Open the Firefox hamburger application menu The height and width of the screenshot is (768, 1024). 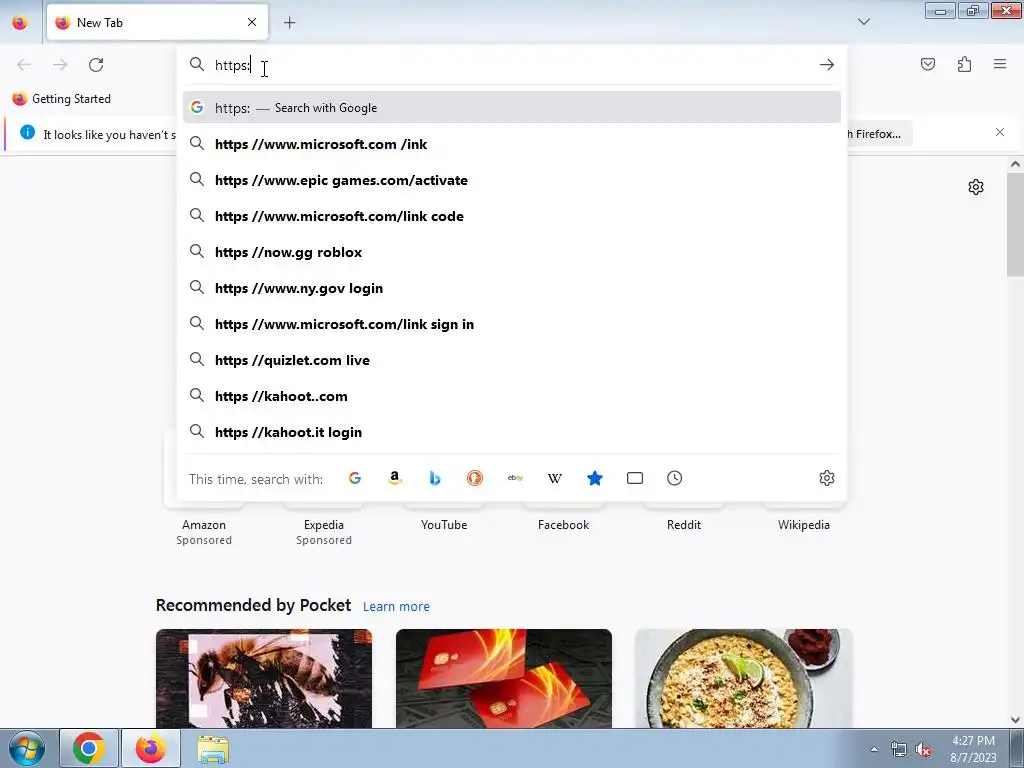[1000, 64]
